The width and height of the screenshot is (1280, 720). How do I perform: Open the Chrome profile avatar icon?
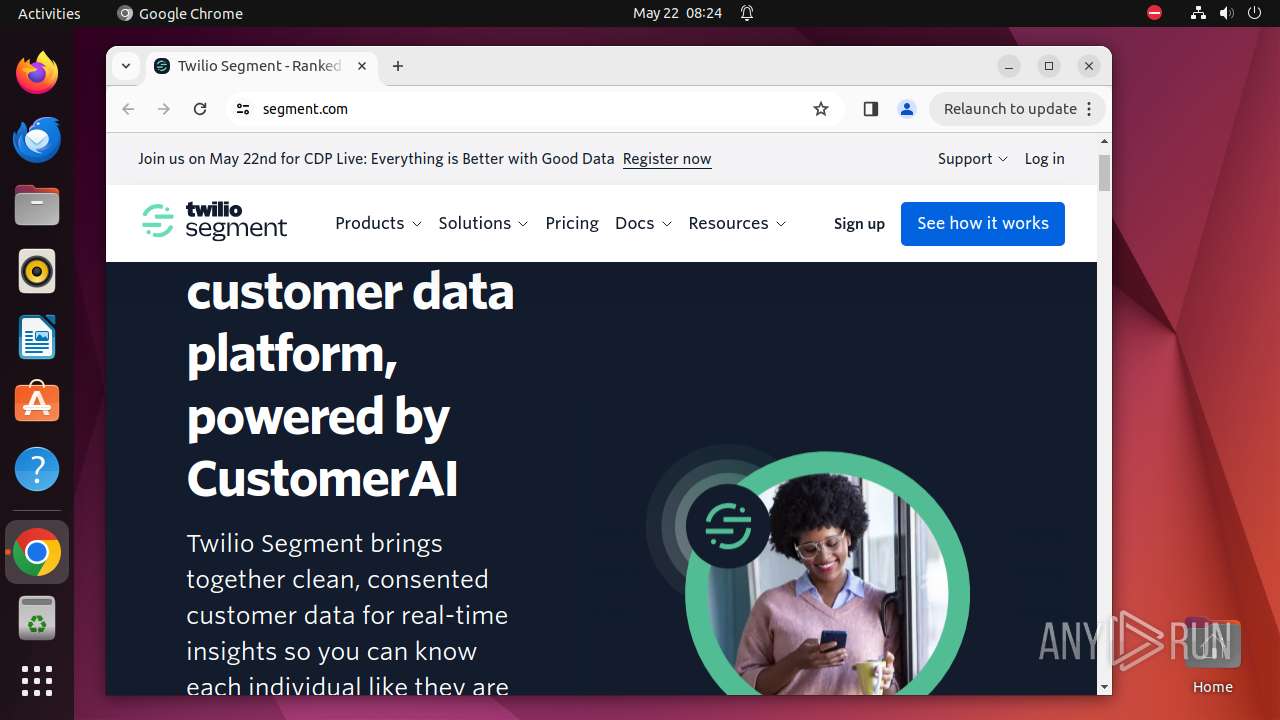pyautogui.click(x=907, y=109)
